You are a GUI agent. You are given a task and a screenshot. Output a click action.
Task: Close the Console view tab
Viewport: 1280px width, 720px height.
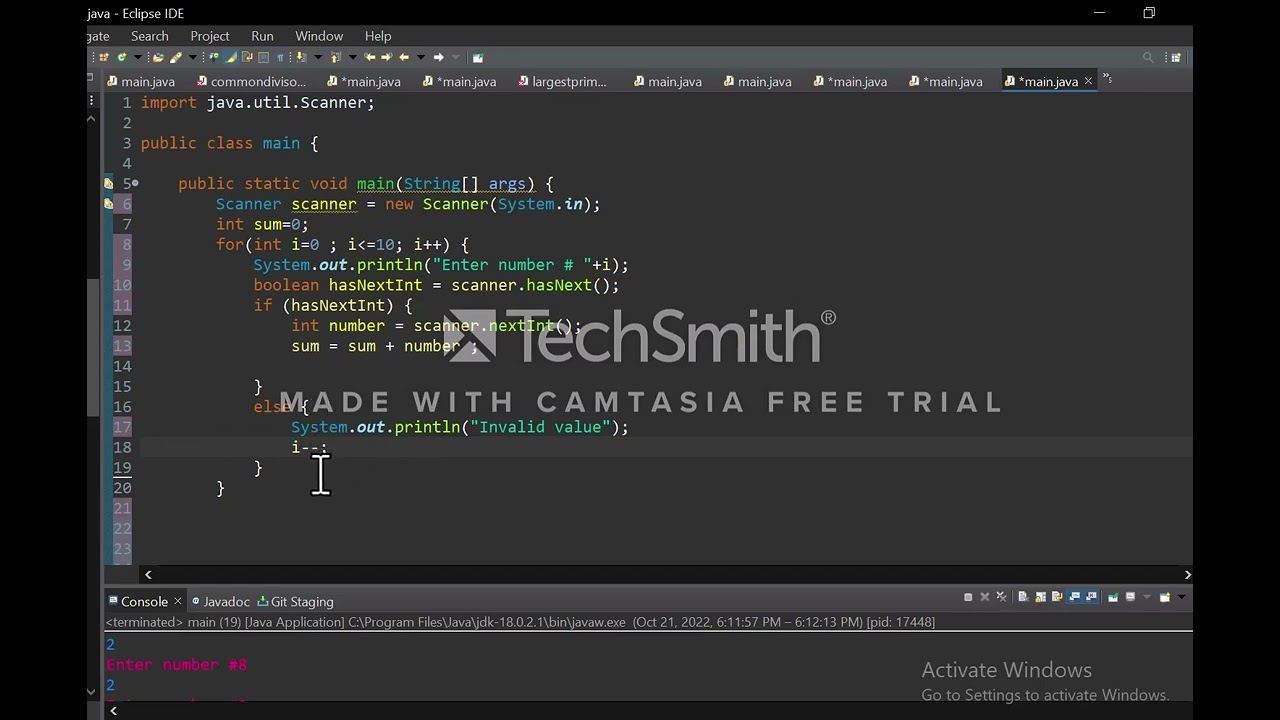coord(177,601)
